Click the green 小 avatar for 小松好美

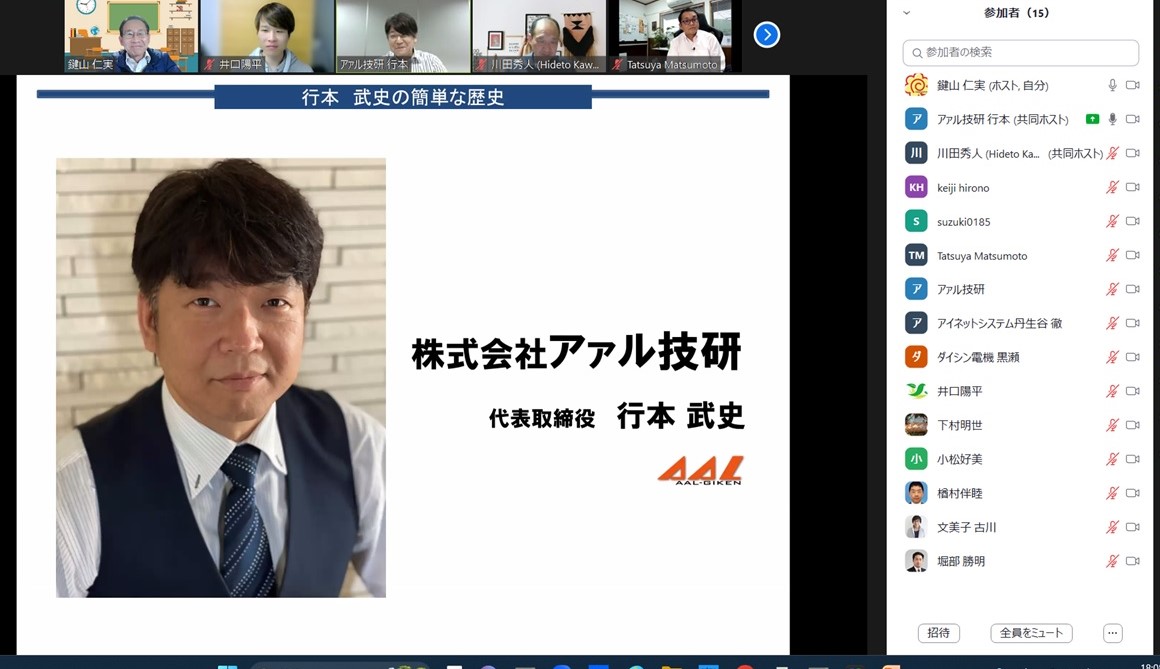[x=916, y=460]
